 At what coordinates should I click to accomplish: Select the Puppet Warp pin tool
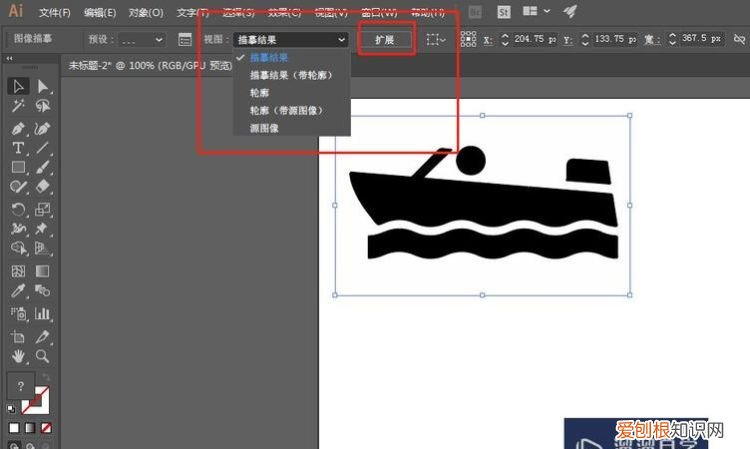[43, 229]
